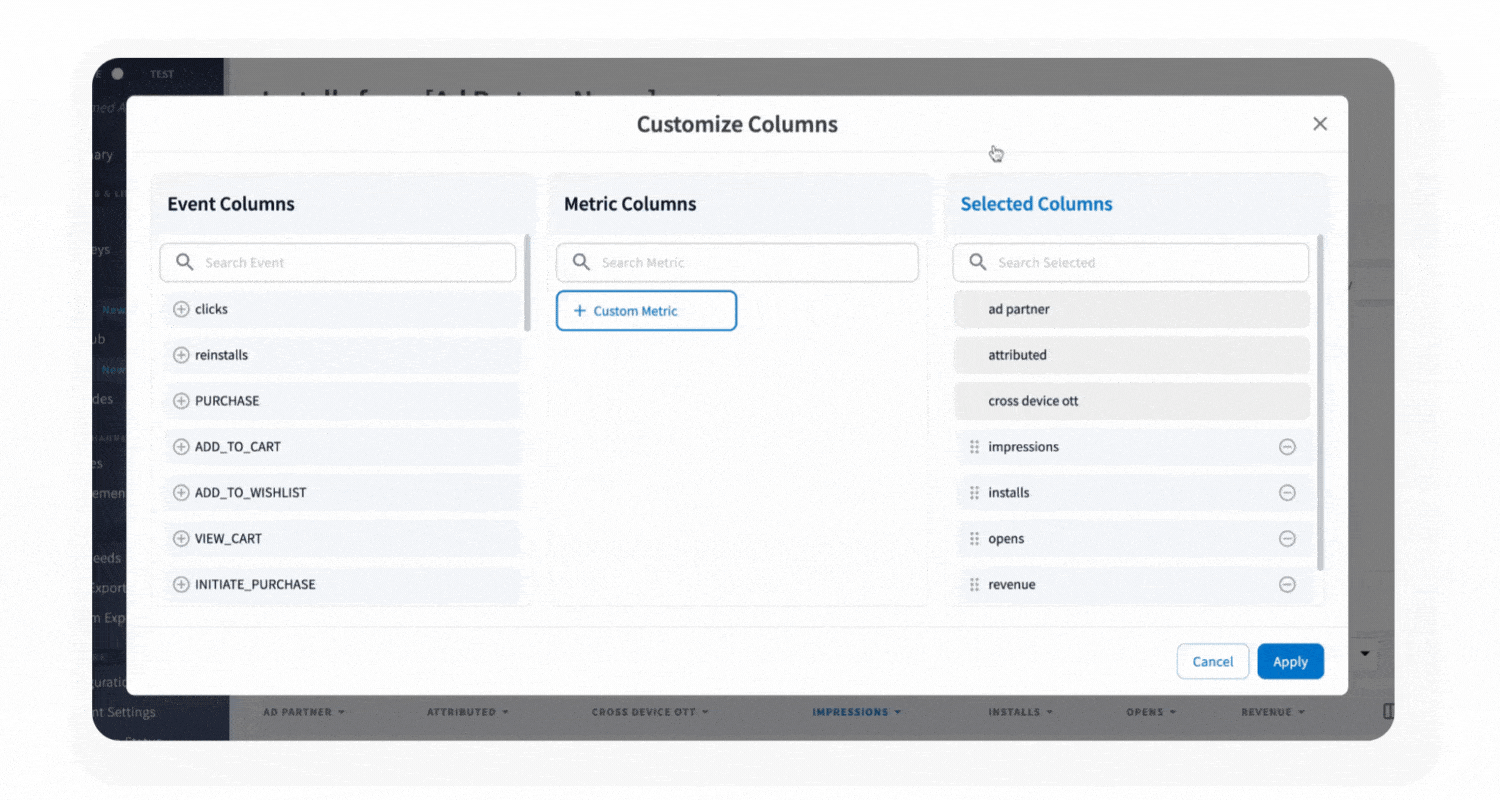The width and height of the screenshot is (1500, 800).
Task: Click the Custom Metric button
Action: [x=646, y=311]
